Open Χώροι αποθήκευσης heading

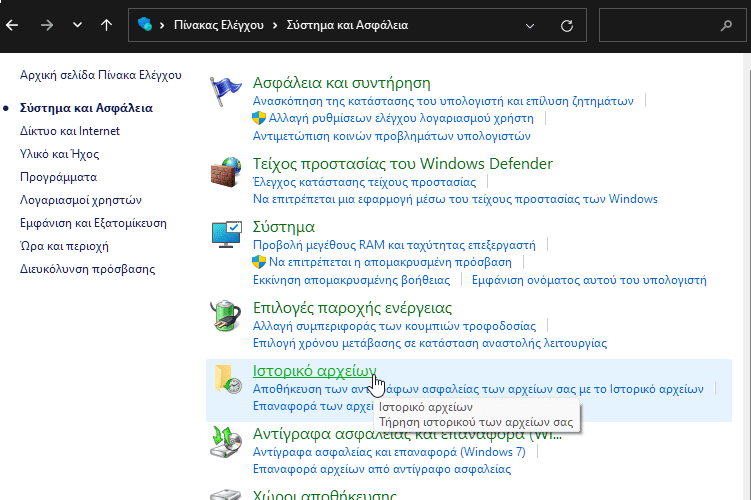coord(325,494)
